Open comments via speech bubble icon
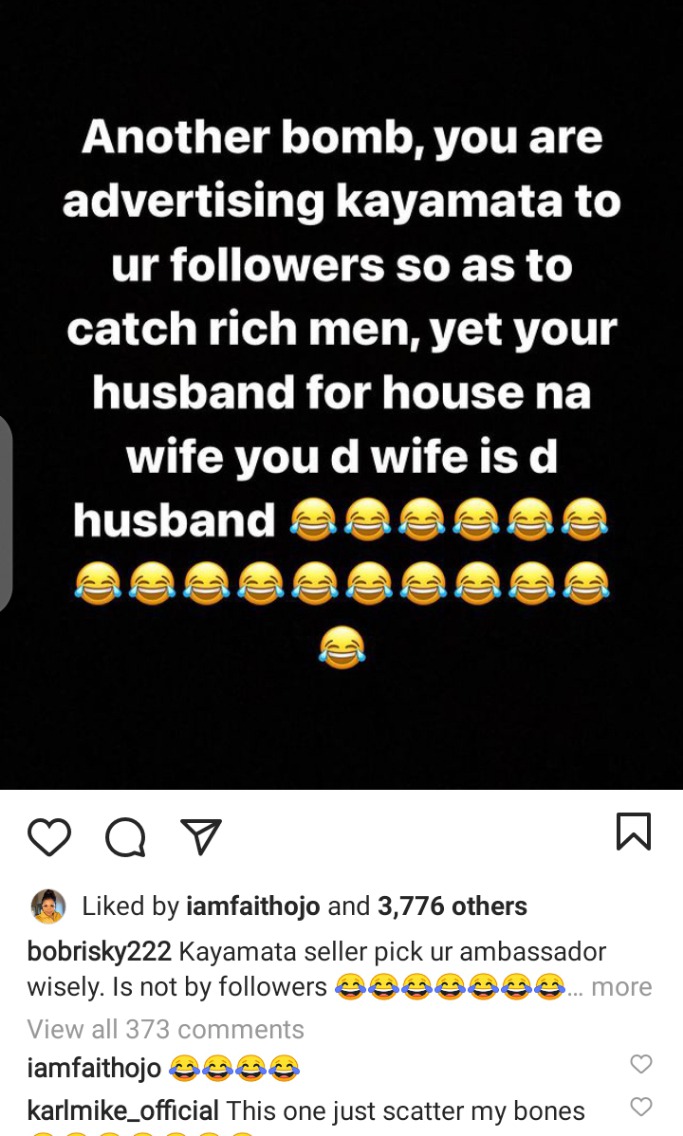The height and width of the screenshot is (1136, 683). (125, 838)
